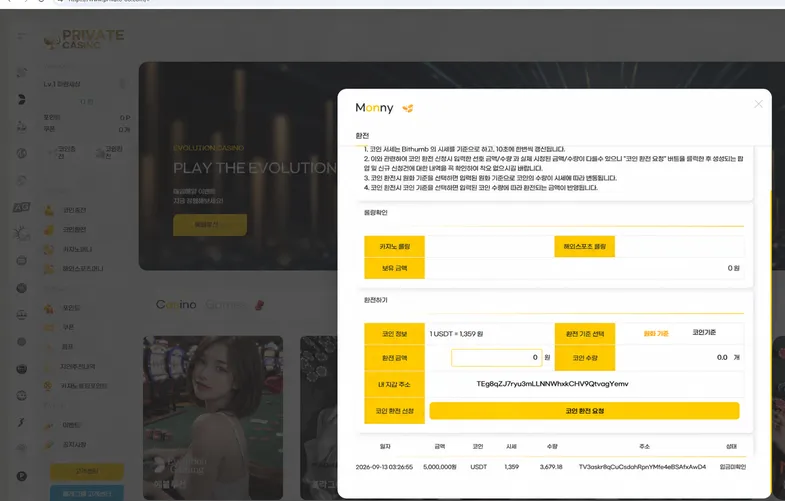
Task: Click the Private Casino logo
Action: click(x=84, y=40)
